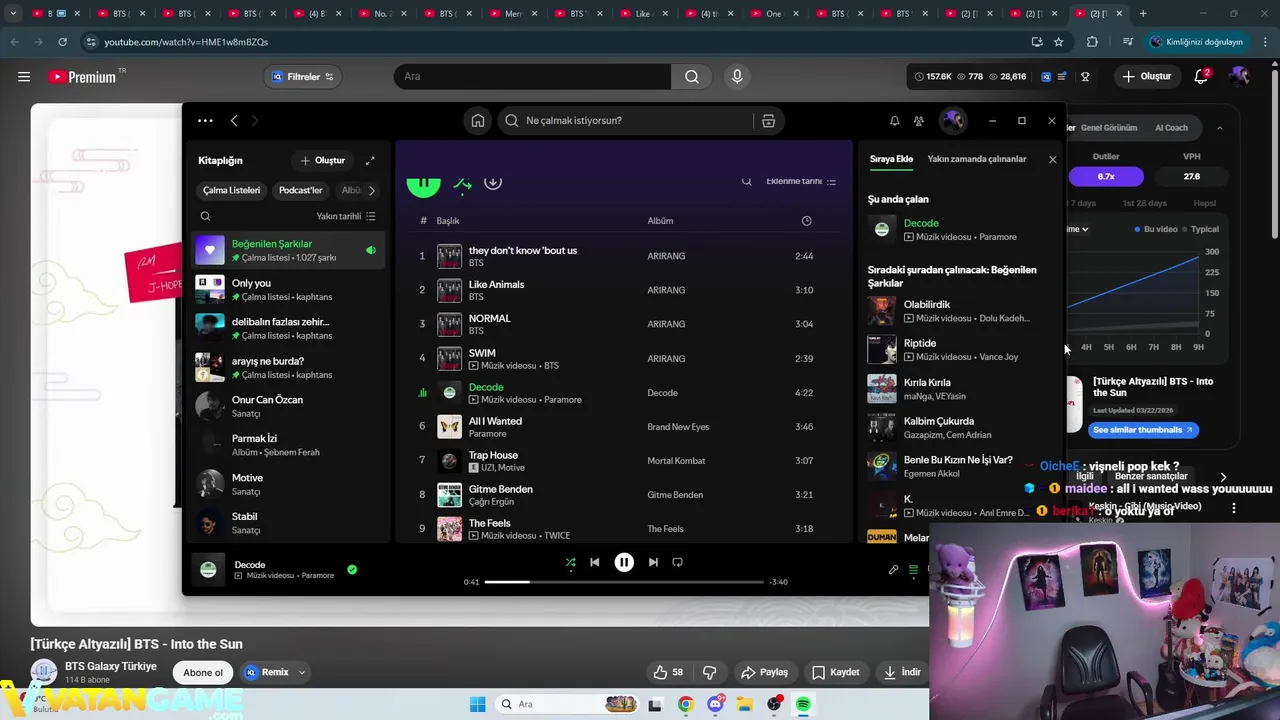Select the Podcast'ler filter chip
This screenshot has width=1280, height=720.
coord(301,190)
